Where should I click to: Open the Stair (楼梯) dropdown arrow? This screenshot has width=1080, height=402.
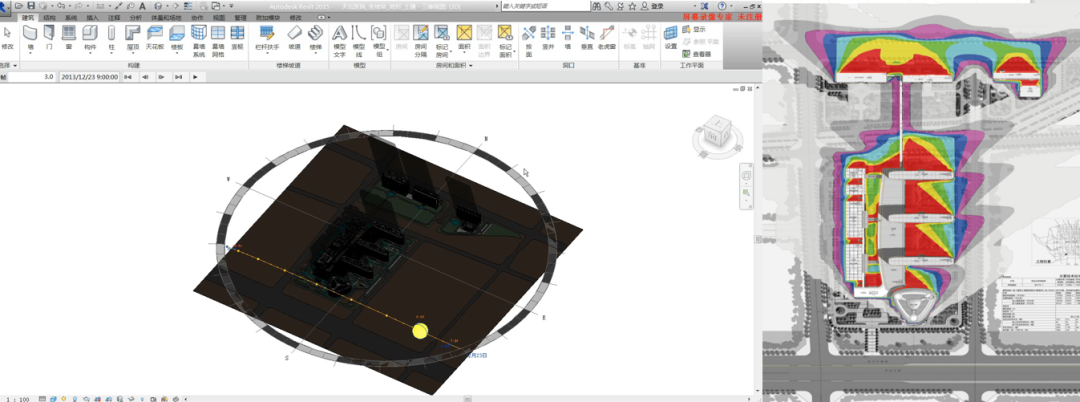(x=316, y=54)
